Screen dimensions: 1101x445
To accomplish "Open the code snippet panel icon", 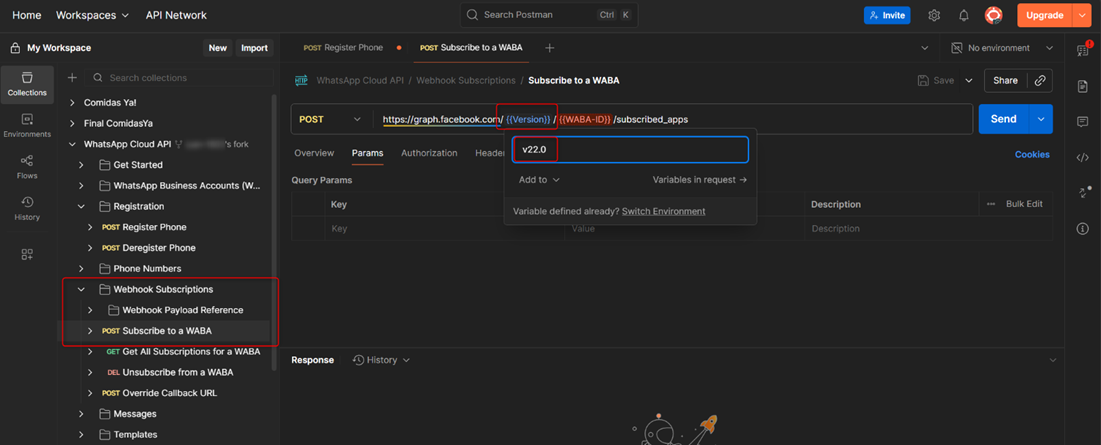I will [x=1083, y=157].
